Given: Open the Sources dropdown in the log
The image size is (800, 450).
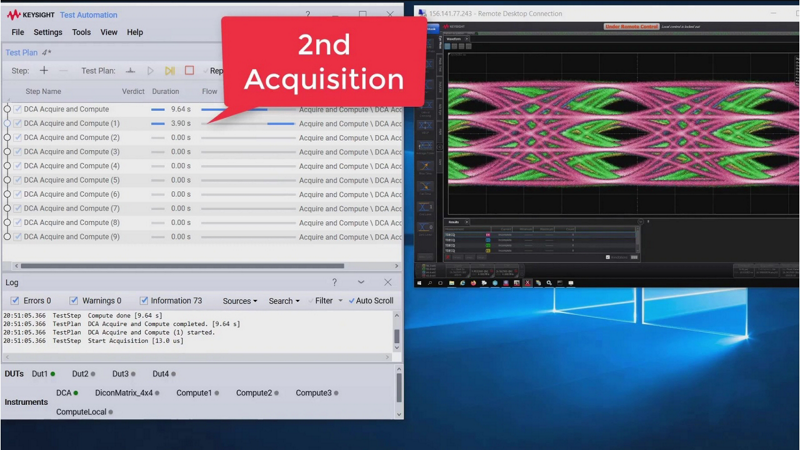Looking at the screenshot, I should (240, 301).
